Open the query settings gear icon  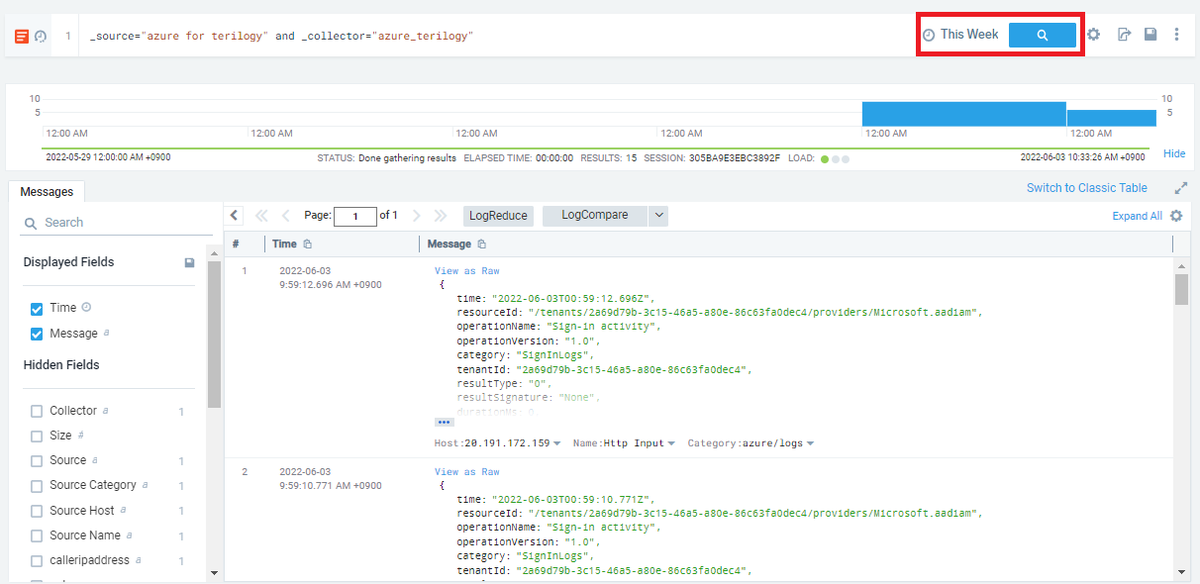1093,34
